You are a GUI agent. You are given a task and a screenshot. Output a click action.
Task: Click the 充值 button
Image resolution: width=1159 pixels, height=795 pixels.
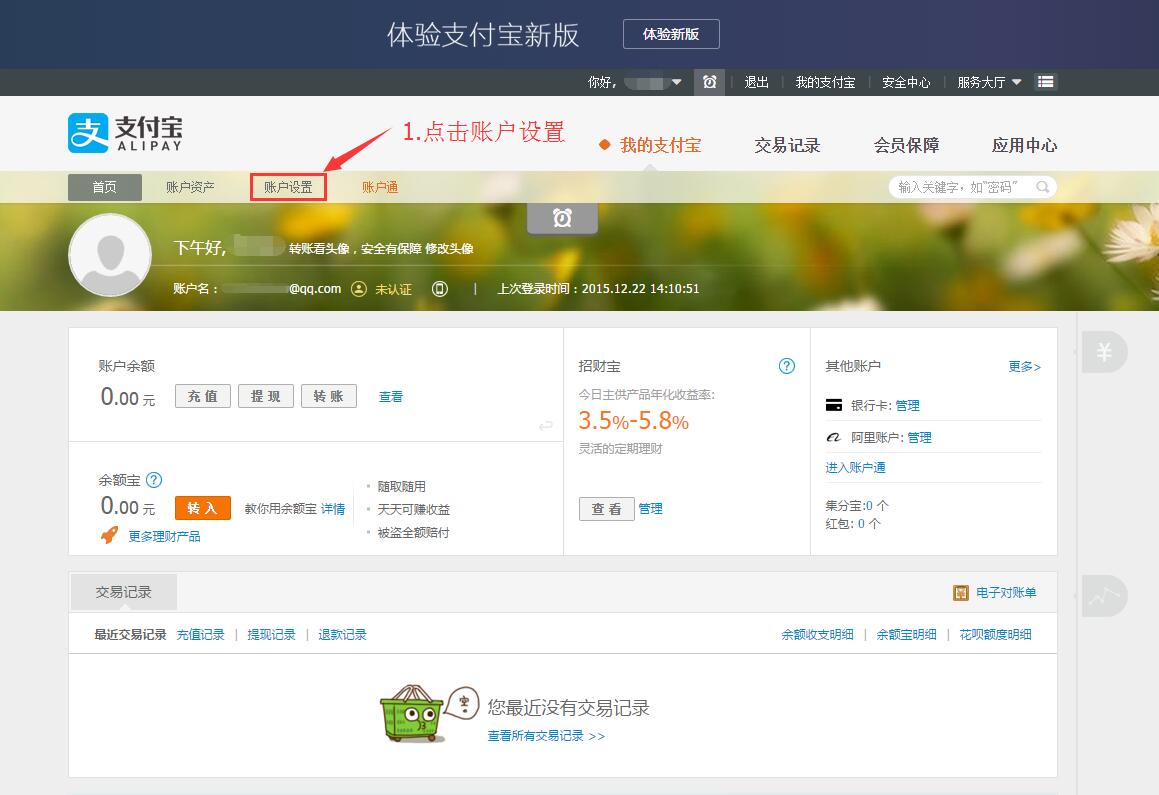pyautogui.click(x=203, y=396)
